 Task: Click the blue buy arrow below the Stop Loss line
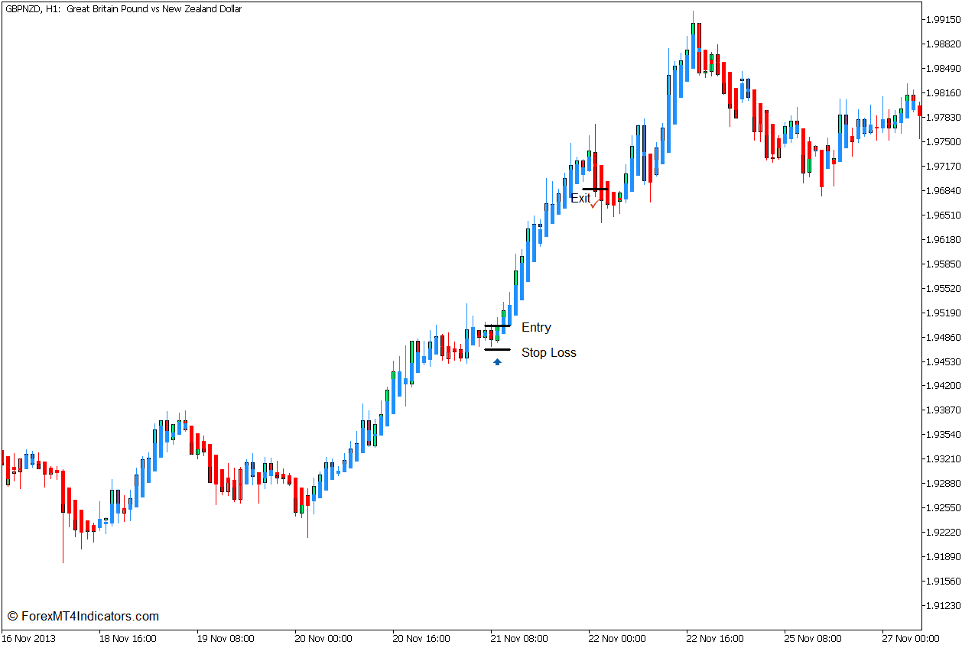point(497,362)
